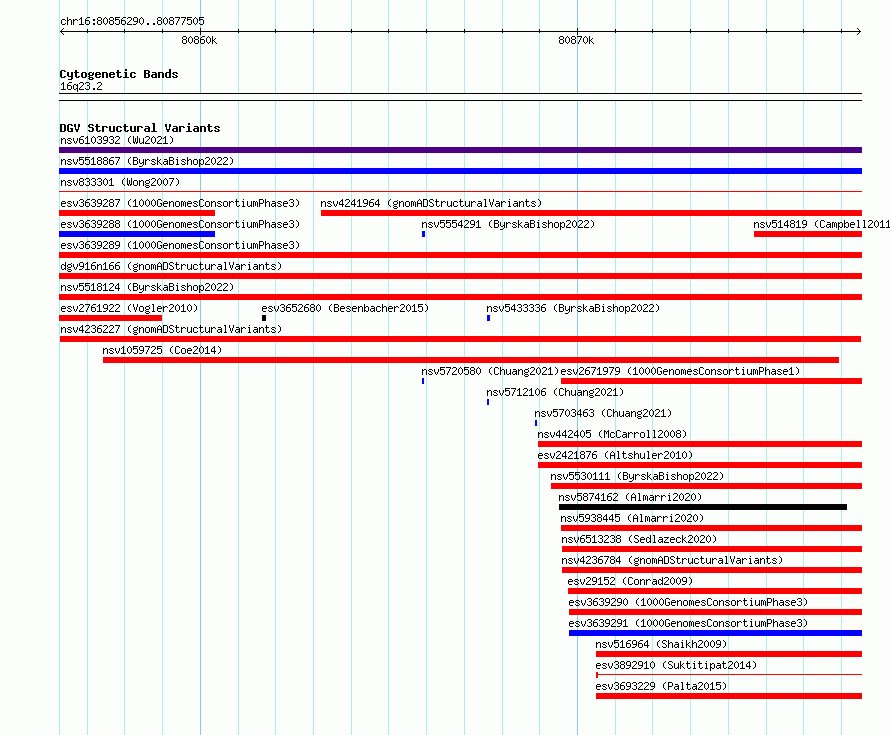Click nsv1059725 (Coe2014) variant label
890x735 pixels.
point(162,350)
